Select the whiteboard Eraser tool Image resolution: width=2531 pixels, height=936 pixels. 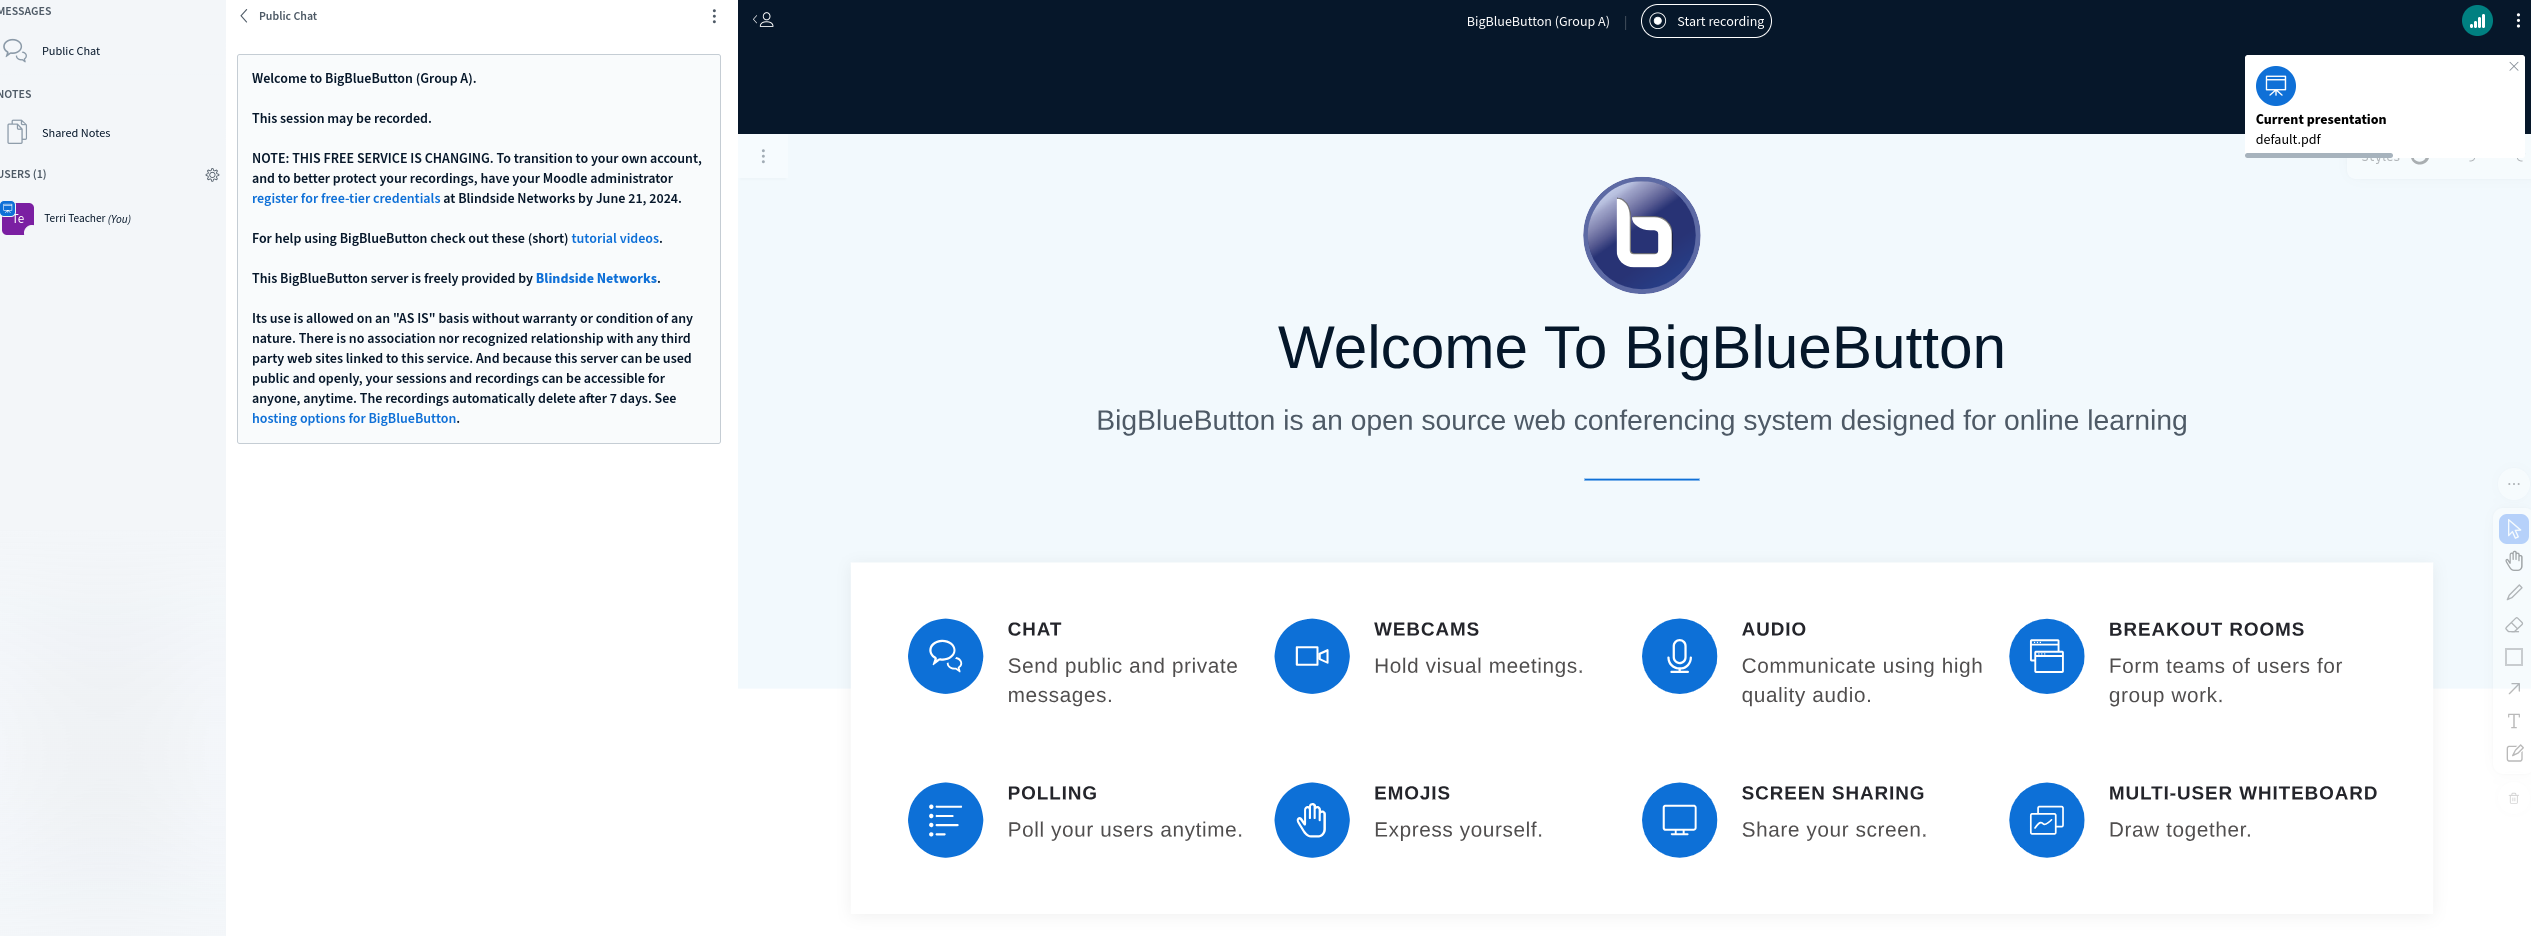click(2514, 625)
